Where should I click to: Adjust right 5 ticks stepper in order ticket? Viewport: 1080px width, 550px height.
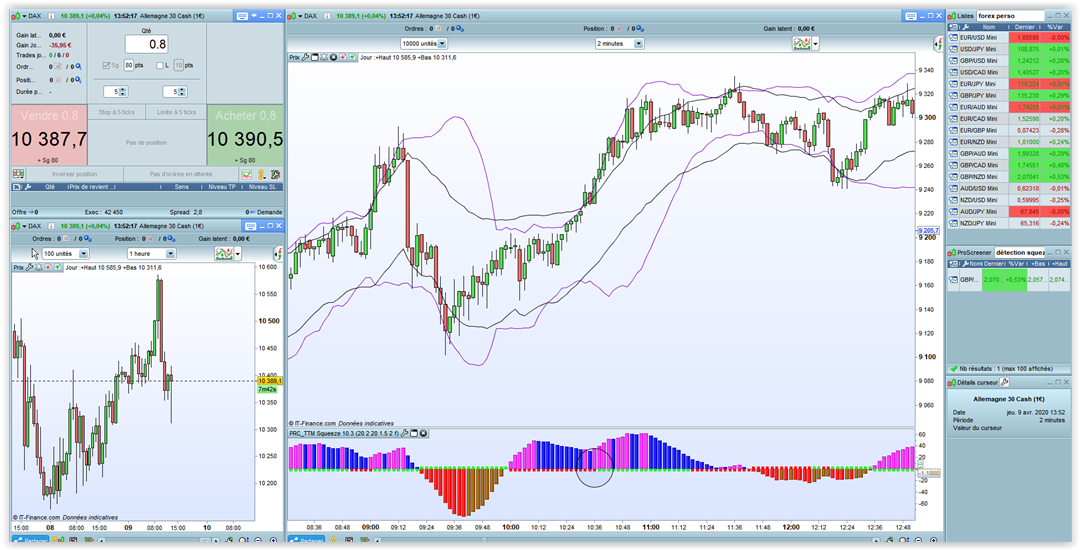pyautogui.click(x=175, y=92)
